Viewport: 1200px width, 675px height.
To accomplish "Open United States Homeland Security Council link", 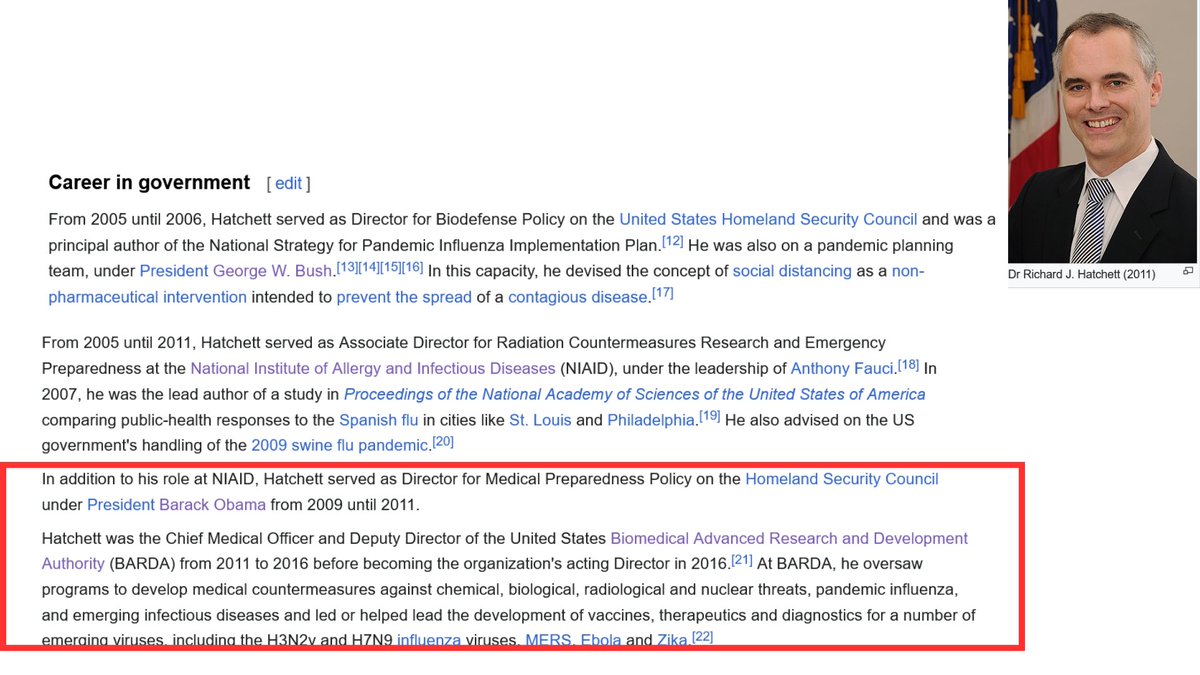I will point(767,219).
